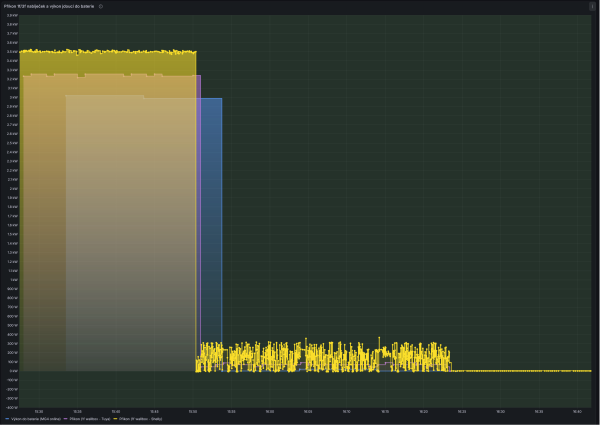
Task: Open the panel menu three-dots icon
Action: (592, 7)
